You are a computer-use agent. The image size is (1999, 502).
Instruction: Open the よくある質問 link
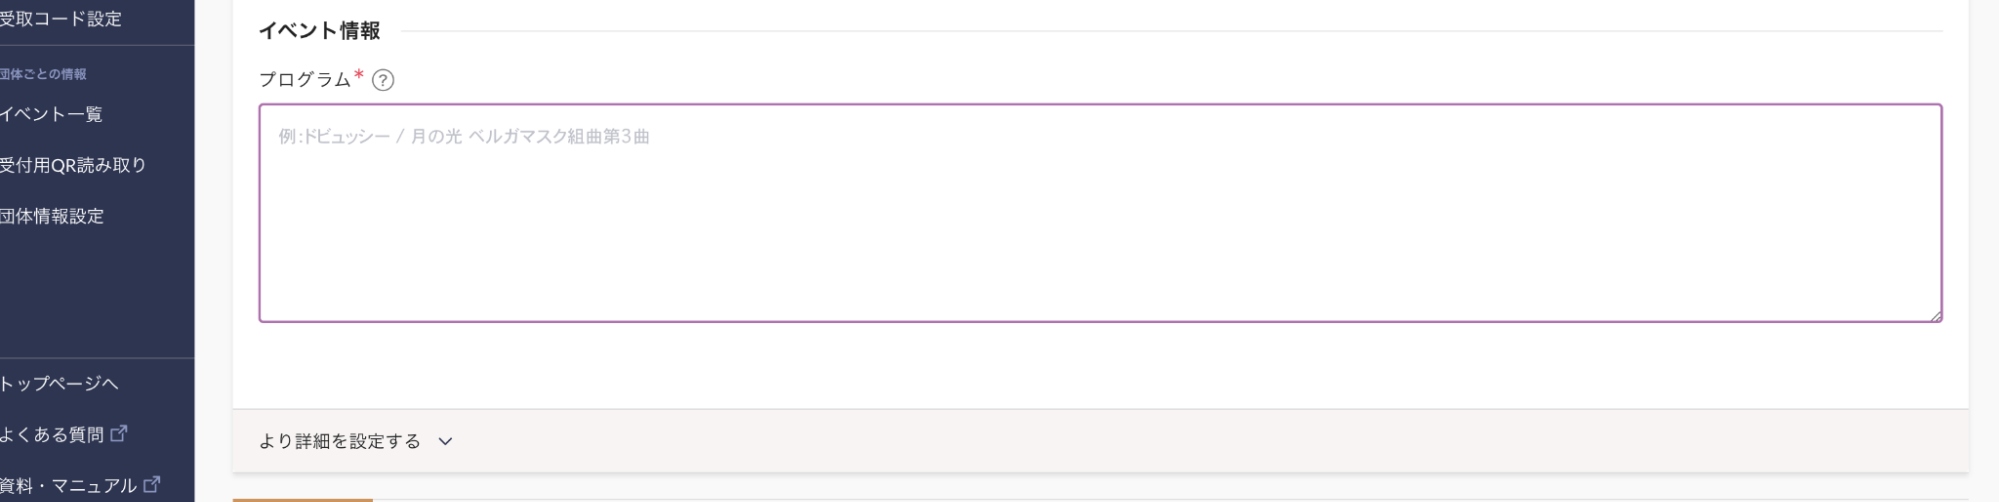pos(52,434)
